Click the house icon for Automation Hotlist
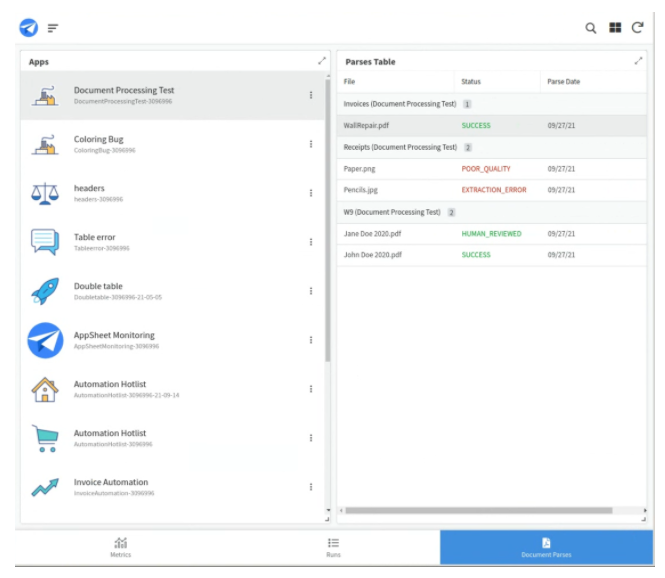This screenshot has height=578, width=665. (x=45, y=389)
